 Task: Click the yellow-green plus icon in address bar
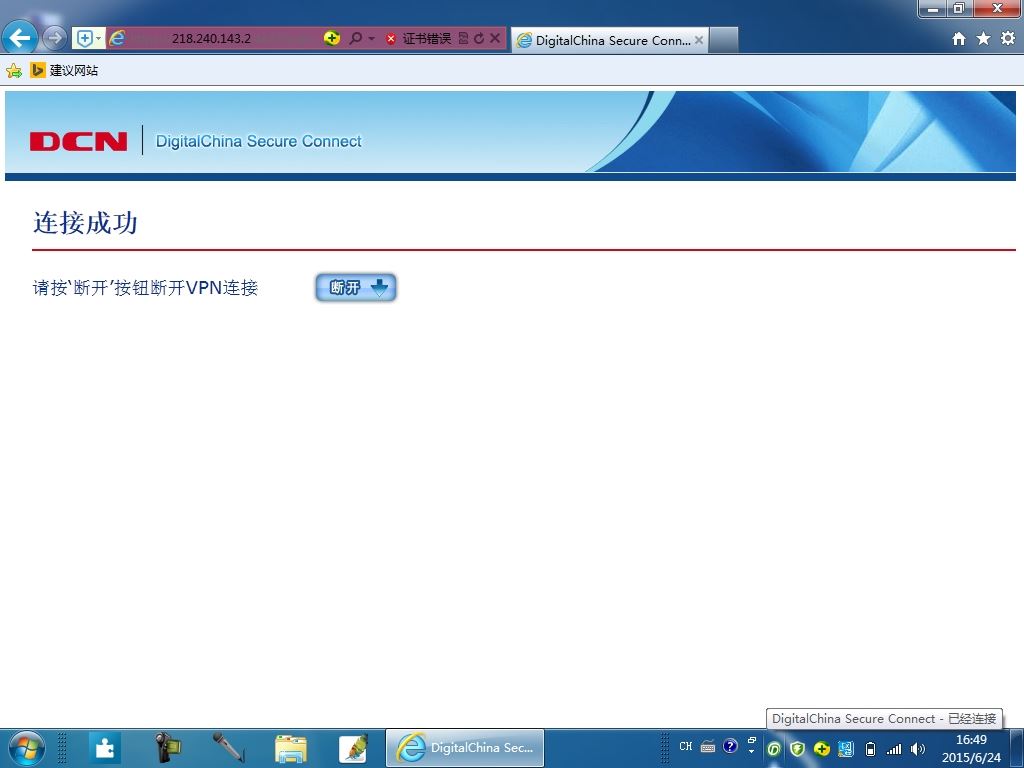(x=332, y=39)
